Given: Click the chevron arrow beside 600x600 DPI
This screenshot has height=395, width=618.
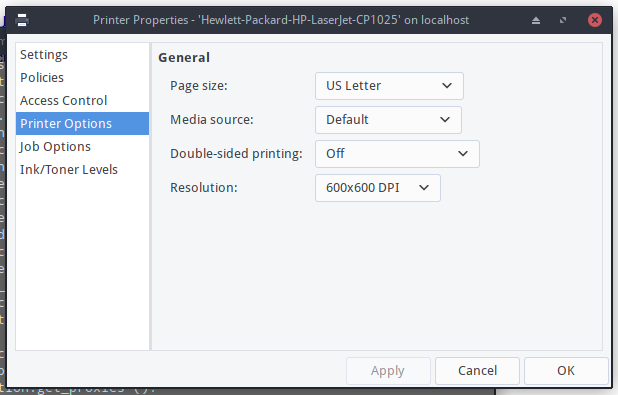Looking at the screenshot, I should point(424,188).
